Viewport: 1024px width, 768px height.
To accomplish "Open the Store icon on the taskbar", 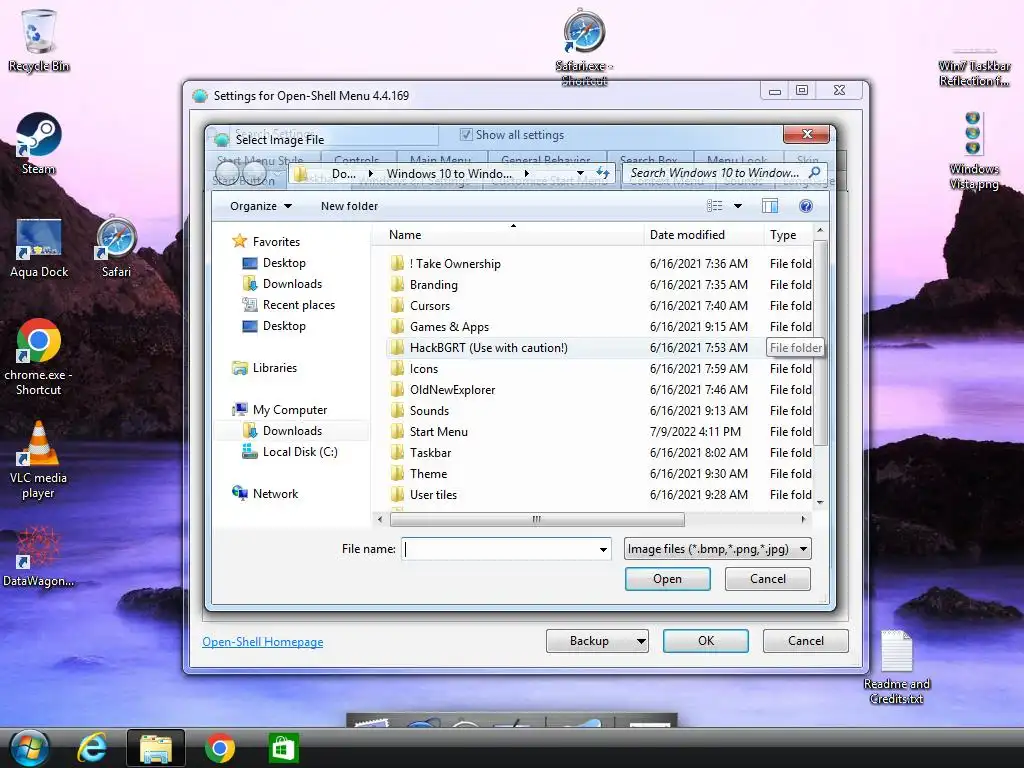I will click(283, 748).
